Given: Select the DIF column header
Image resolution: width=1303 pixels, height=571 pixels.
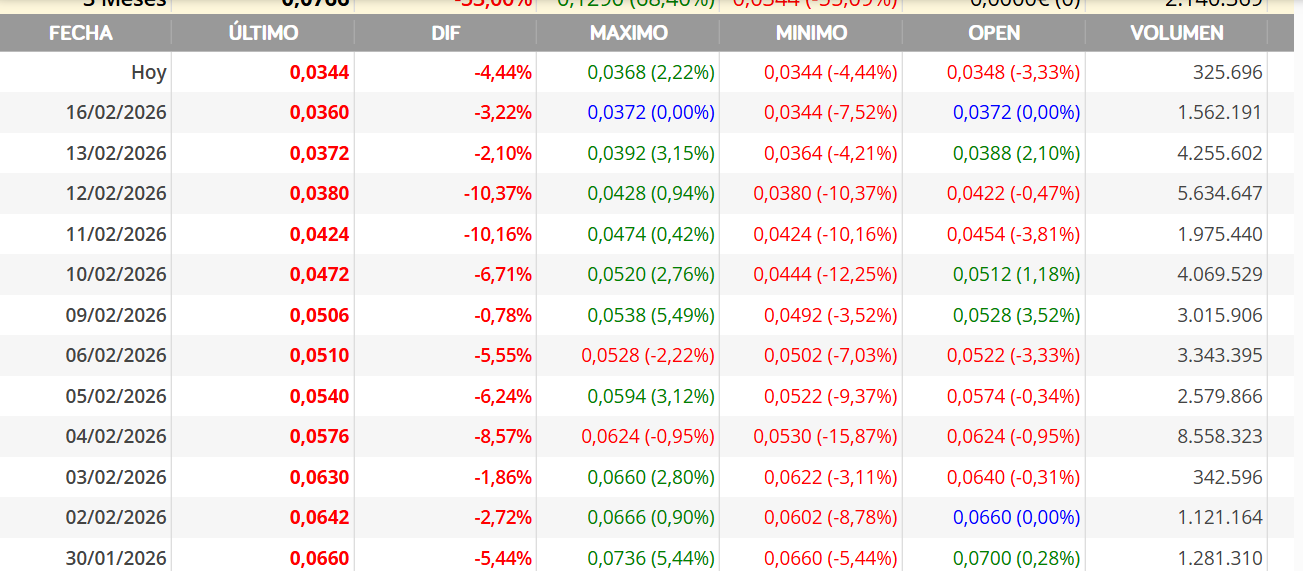Looking at the screenshot, I should tap(446, 33).
